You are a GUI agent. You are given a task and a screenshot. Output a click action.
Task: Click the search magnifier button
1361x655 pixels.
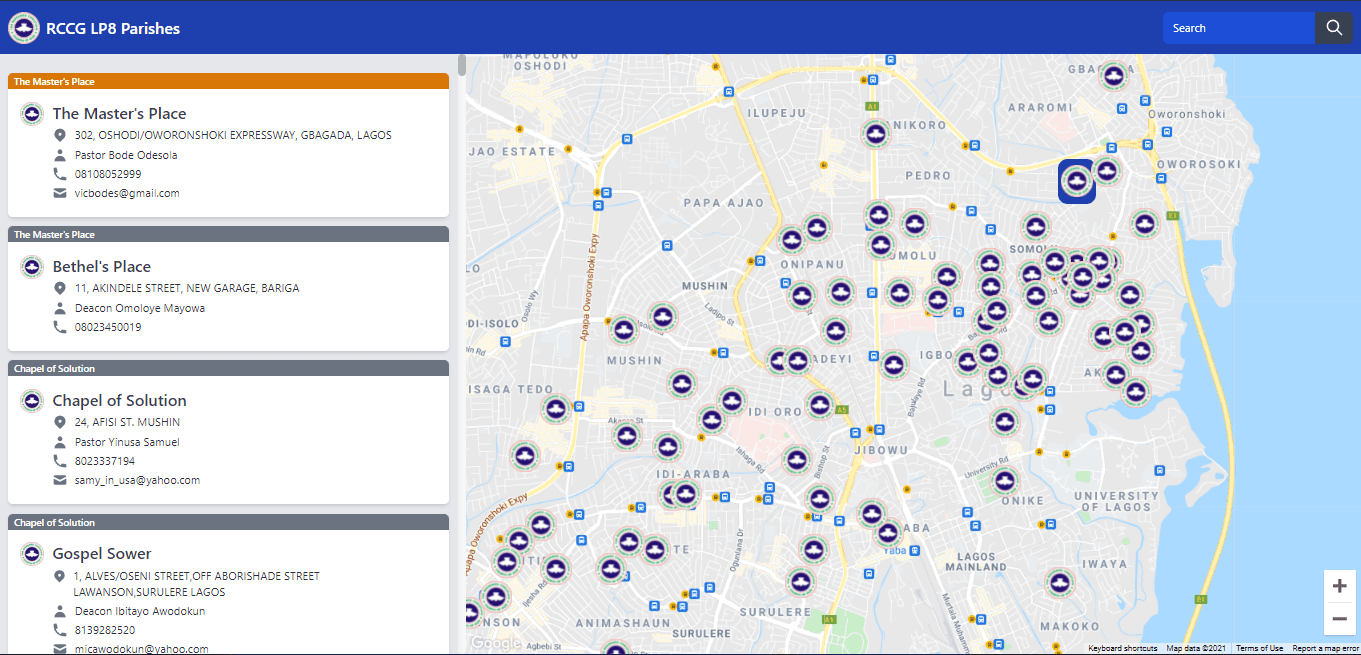point(1334,28)
